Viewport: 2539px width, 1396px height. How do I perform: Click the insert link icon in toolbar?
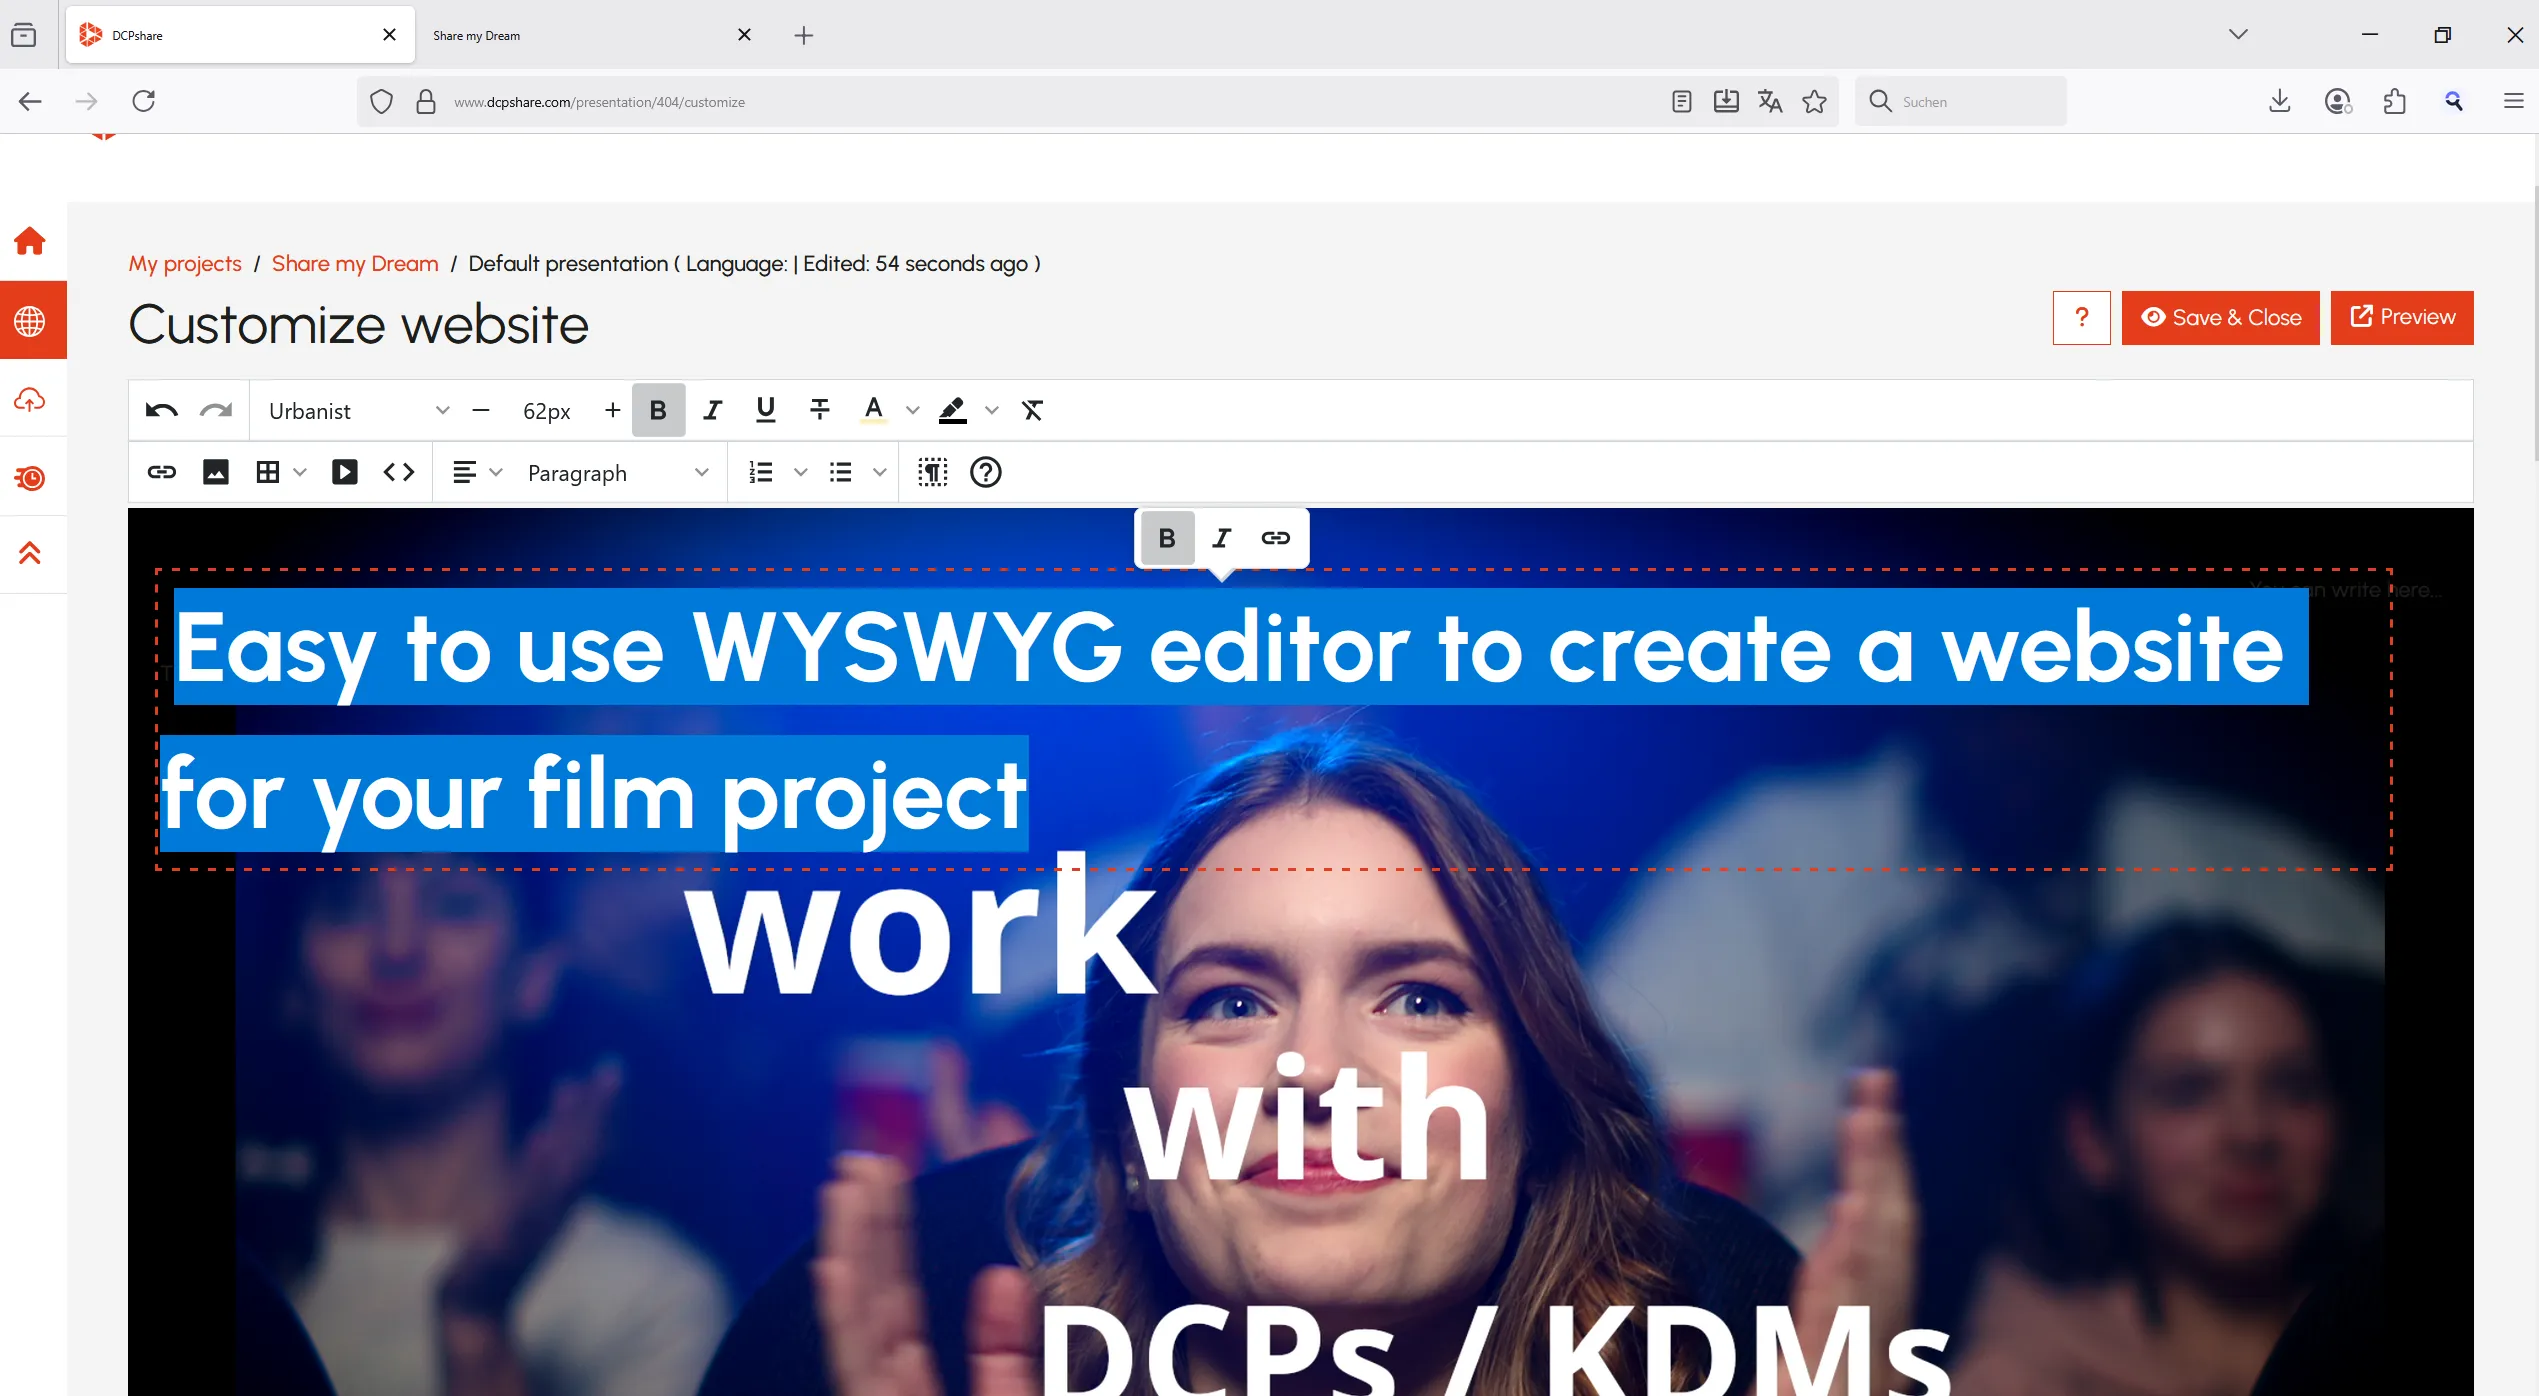161,472
